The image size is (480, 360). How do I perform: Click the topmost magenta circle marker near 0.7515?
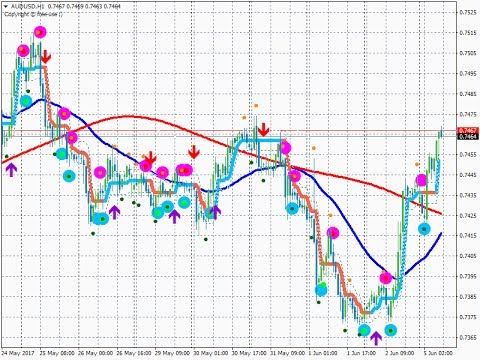(40, 32)
